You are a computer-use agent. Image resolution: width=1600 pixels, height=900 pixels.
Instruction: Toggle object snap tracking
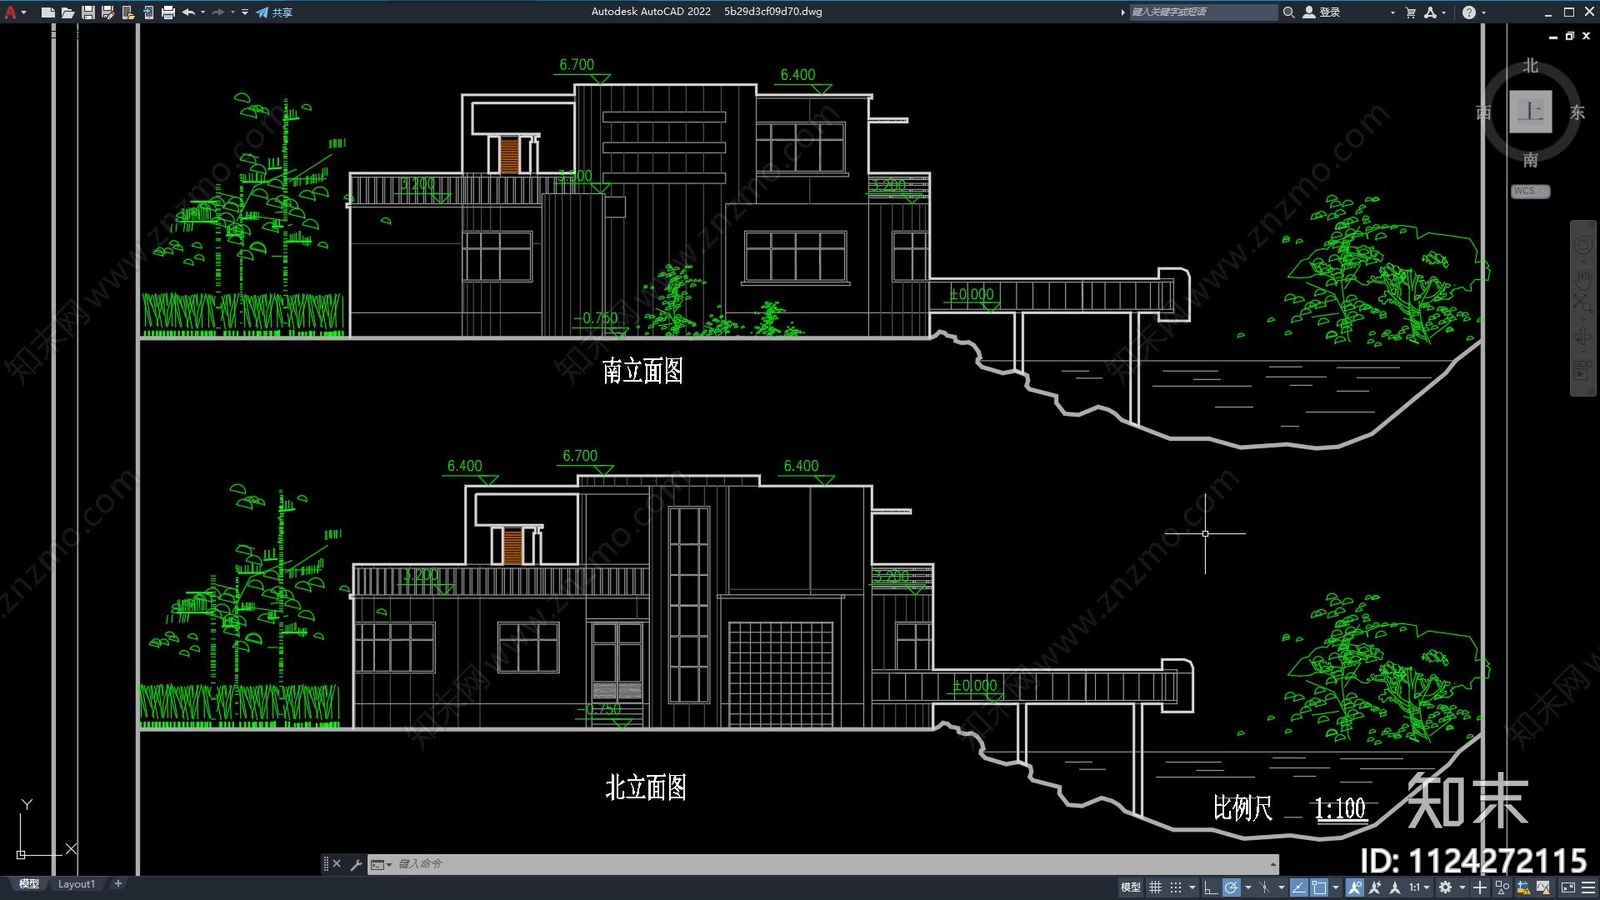click(1299, 887)
